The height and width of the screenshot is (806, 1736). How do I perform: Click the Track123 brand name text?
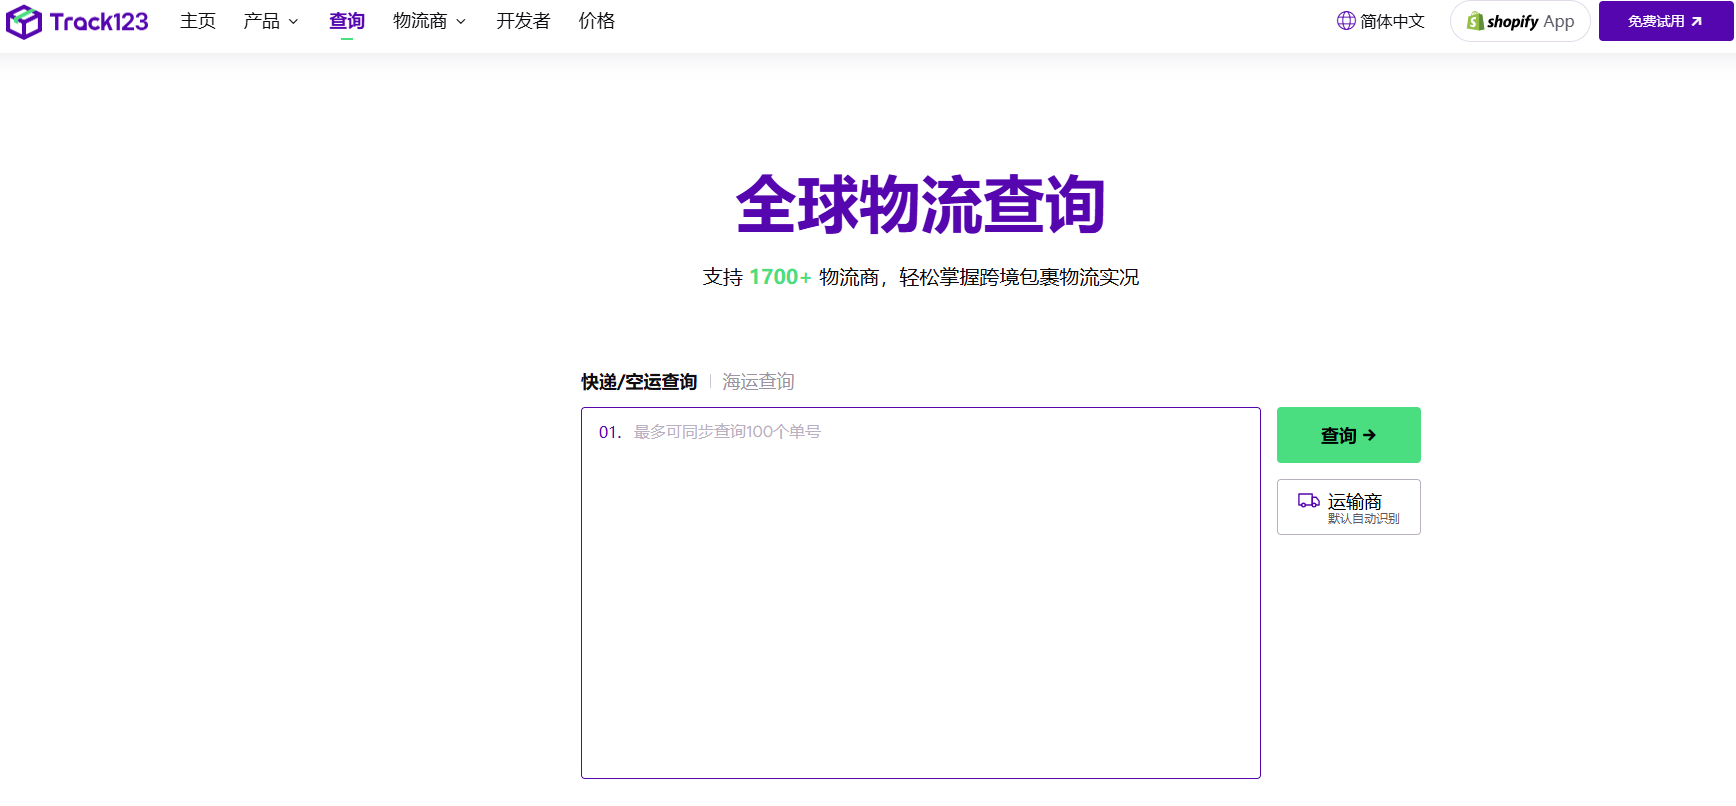click(x=99, y=22)
